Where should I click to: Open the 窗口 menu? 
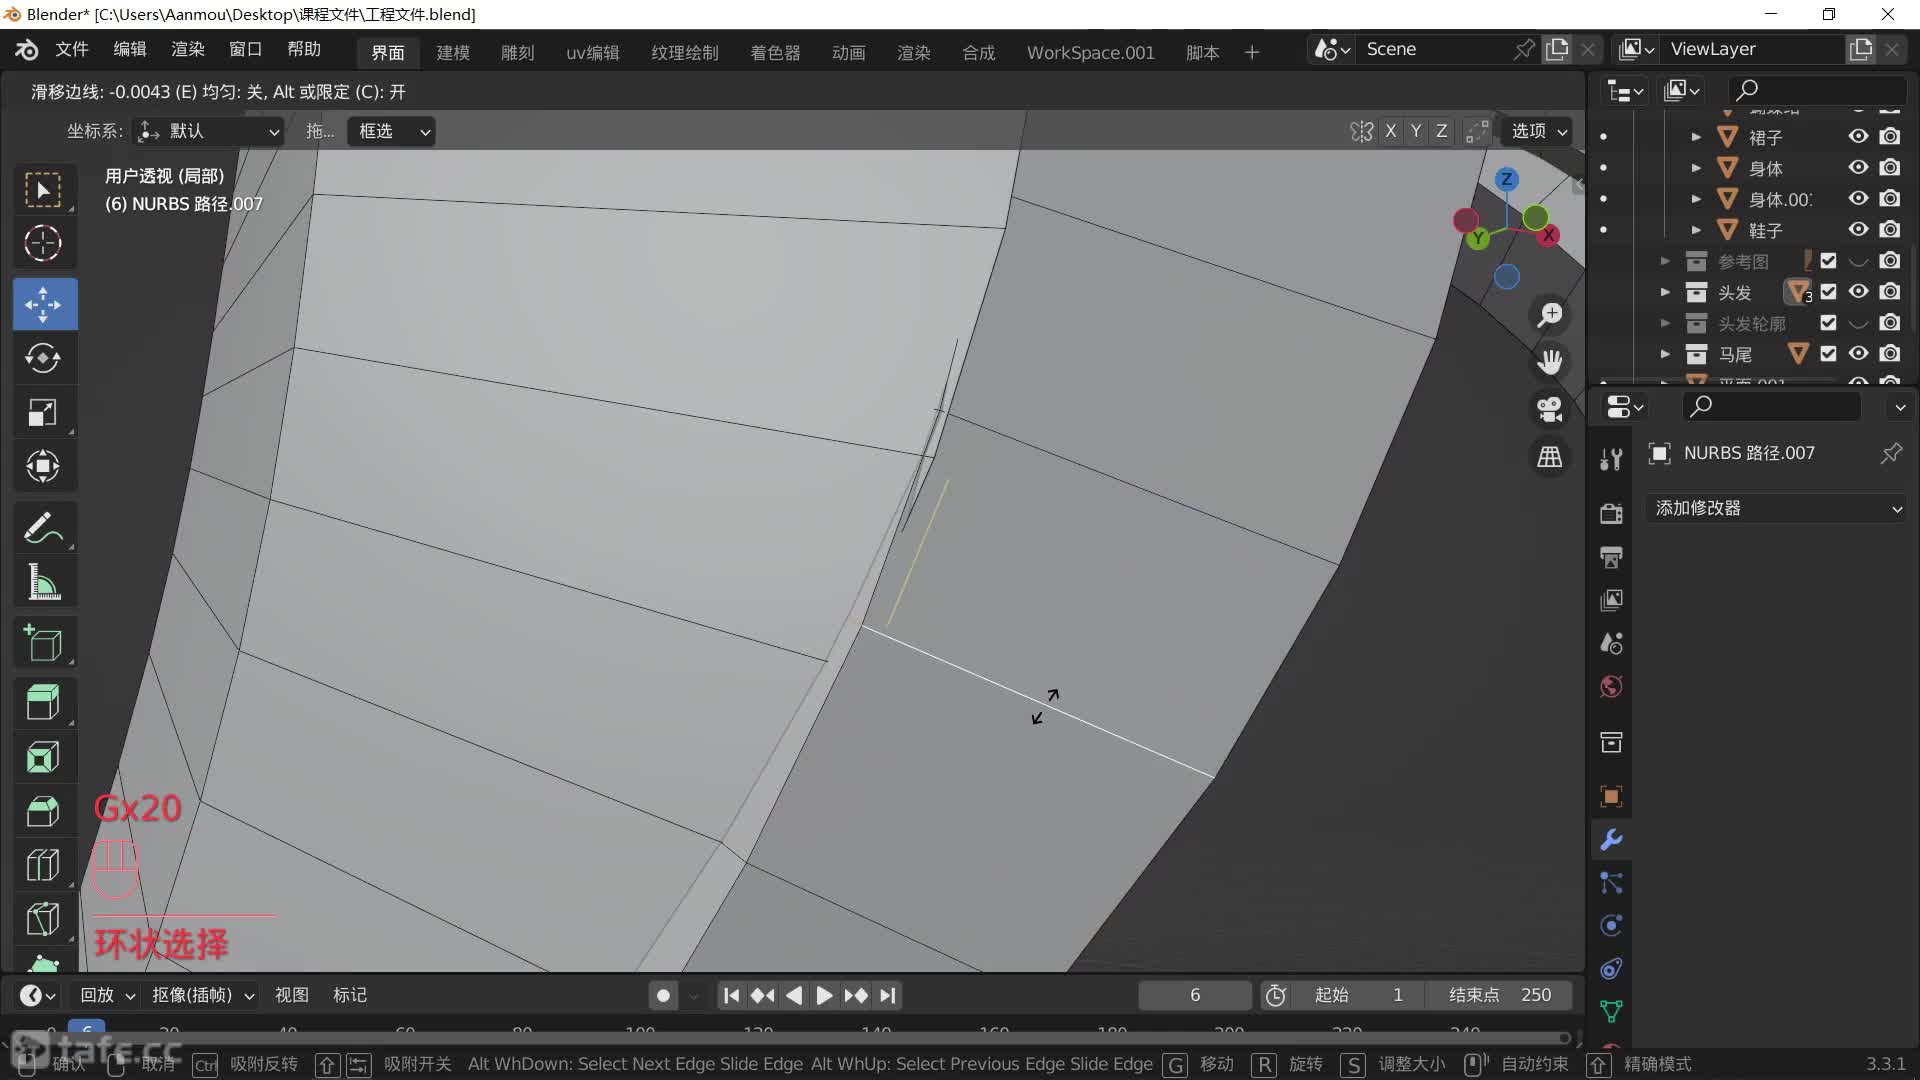pyautogui.click(x=246, y=50)
